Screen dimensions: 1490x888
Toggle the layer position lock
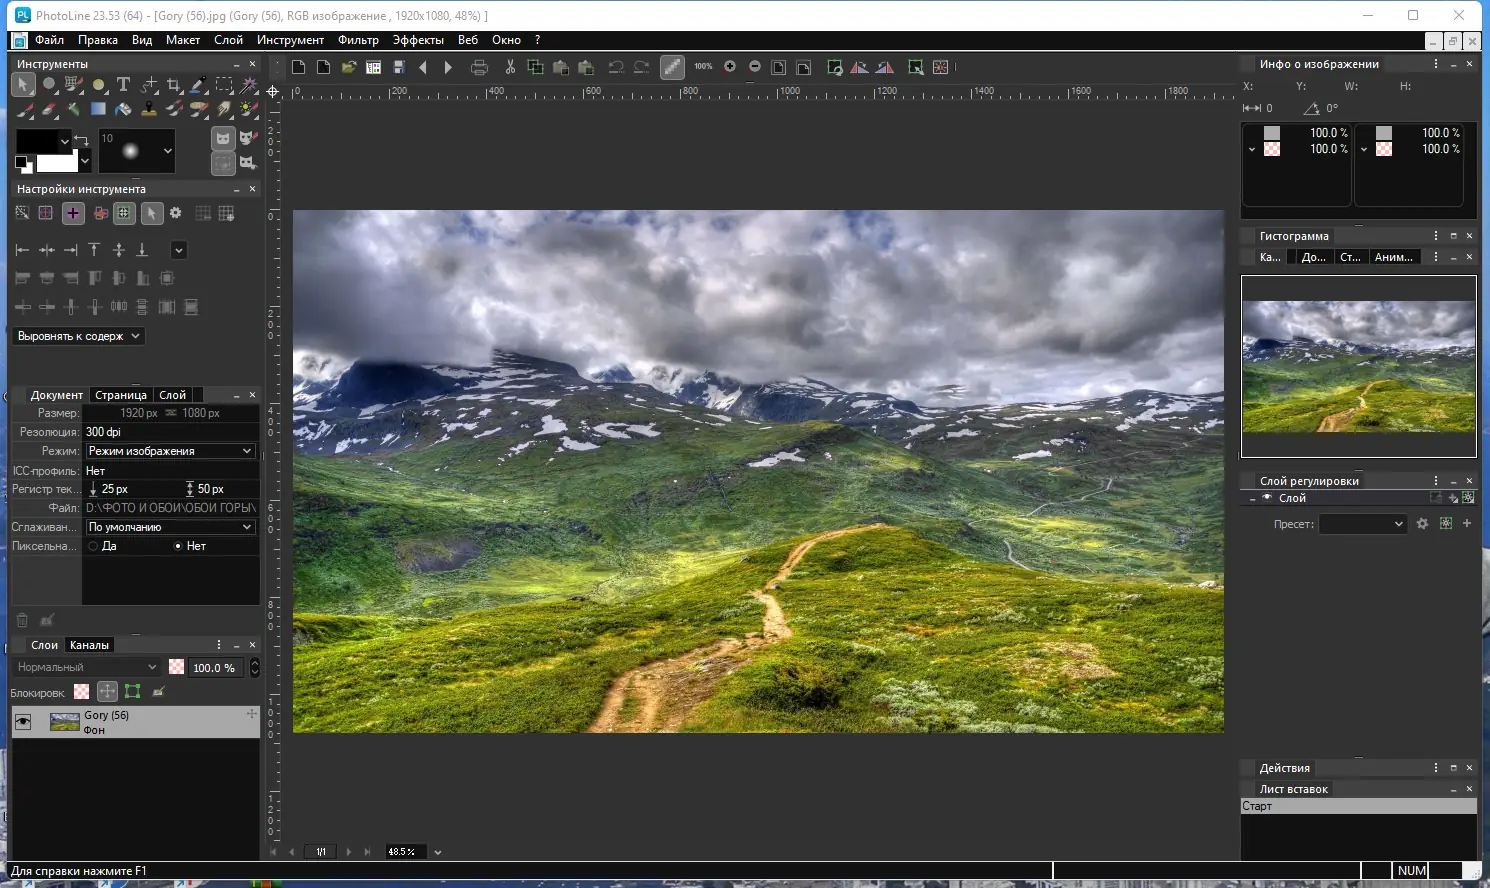[x=107, y=691]
